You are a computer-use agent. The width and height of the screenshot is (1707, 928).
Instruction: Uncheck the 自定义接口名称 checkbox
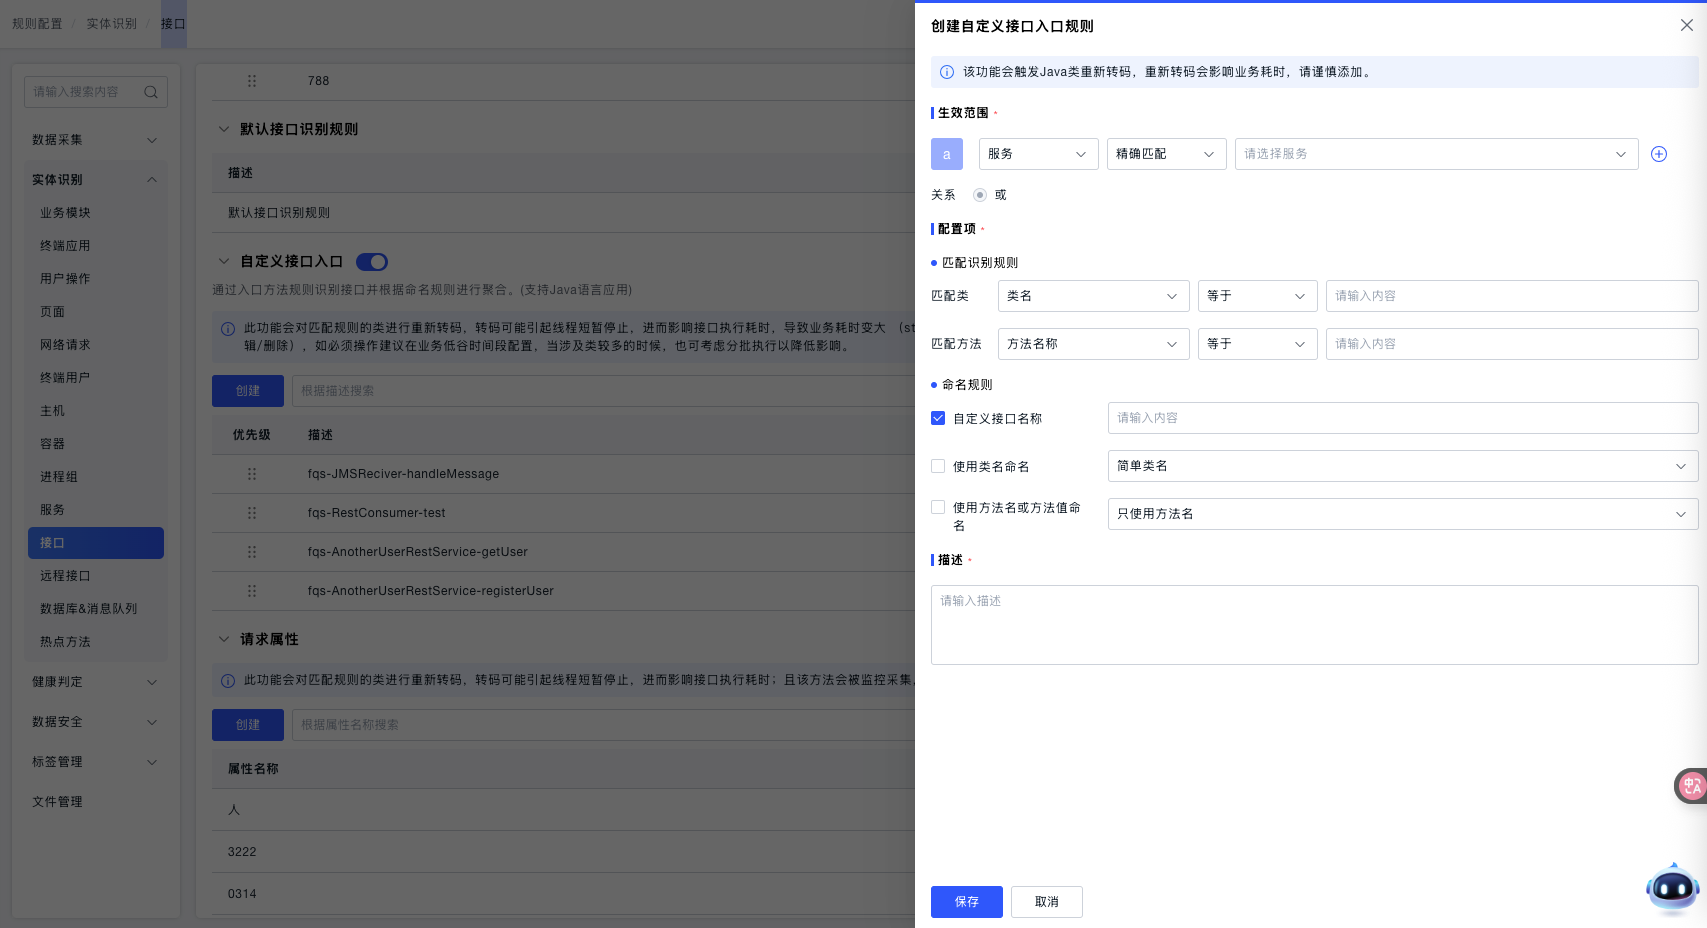(x=938, y=418)
